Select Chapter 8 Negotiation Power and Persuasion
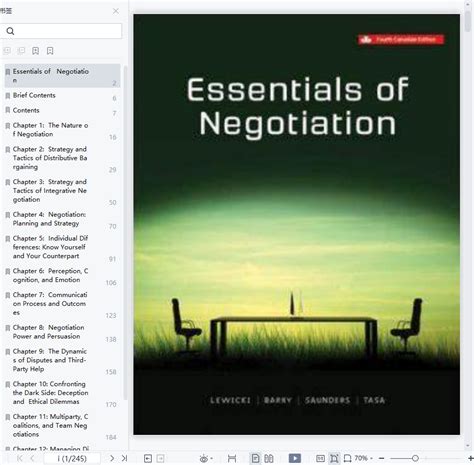The width and height of the screenshot is (474, 465). [48, 332]
